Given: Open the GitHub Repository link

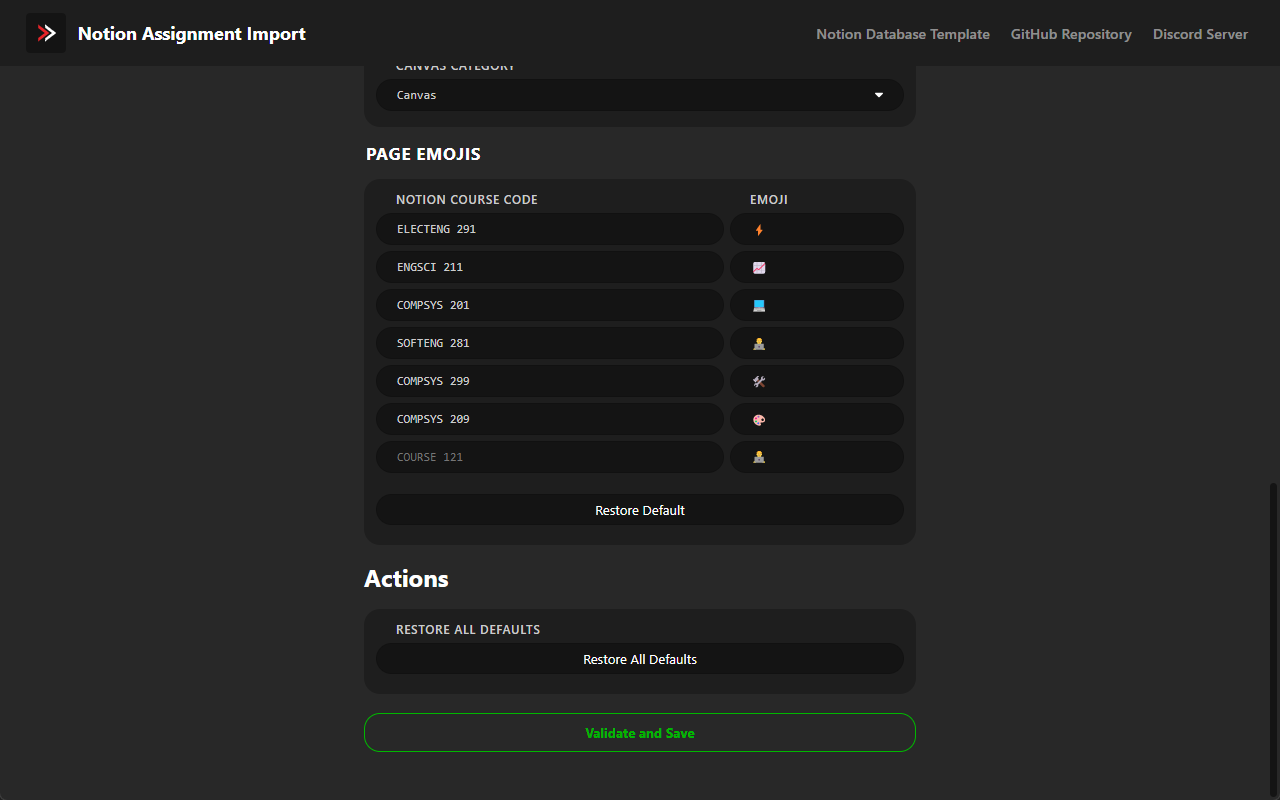Looking at the screenshot, I should (x=1071, y=34).
